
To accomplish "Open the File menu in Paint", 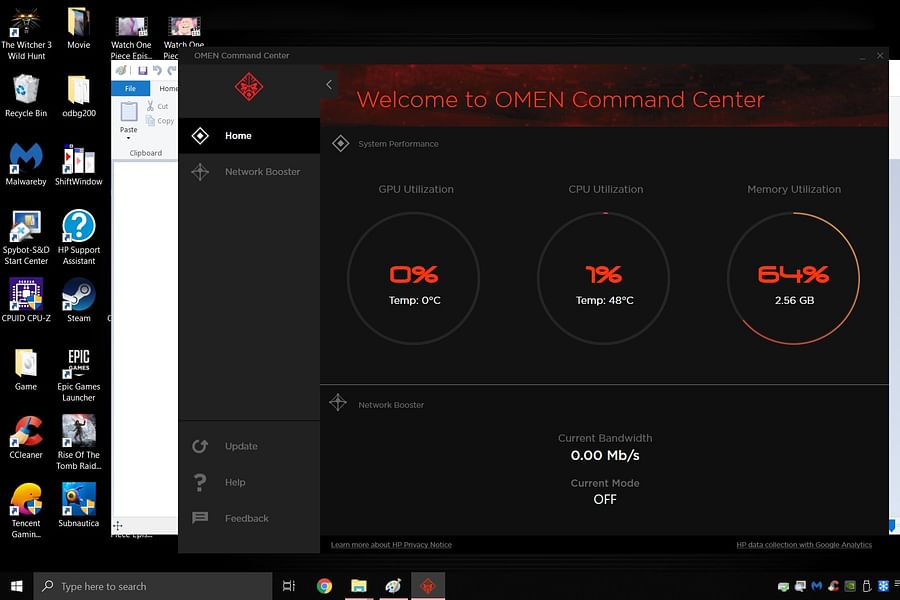I will click(x=130, y=88).
